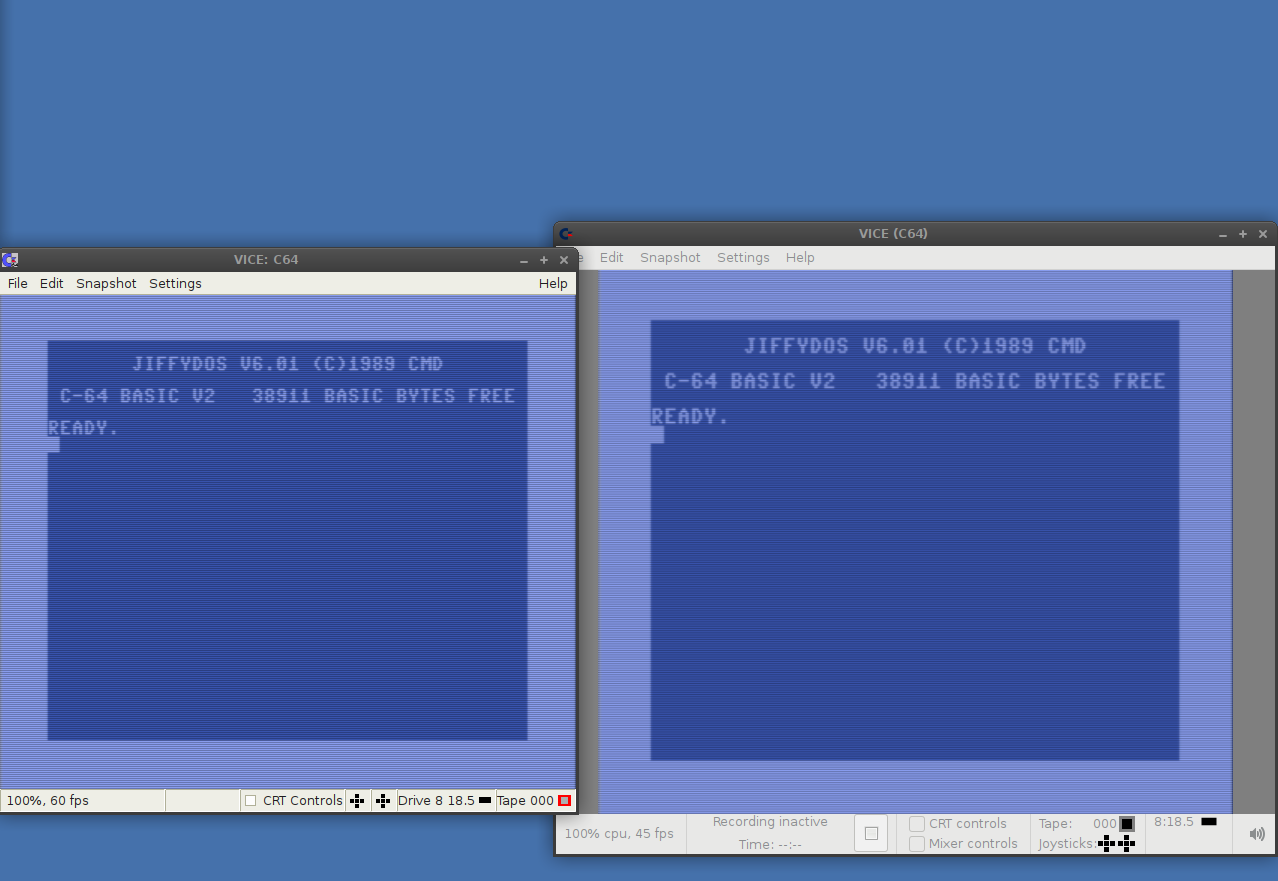
Task: Open Settings menu in VICE (C64) window
Action: [743, 258]
